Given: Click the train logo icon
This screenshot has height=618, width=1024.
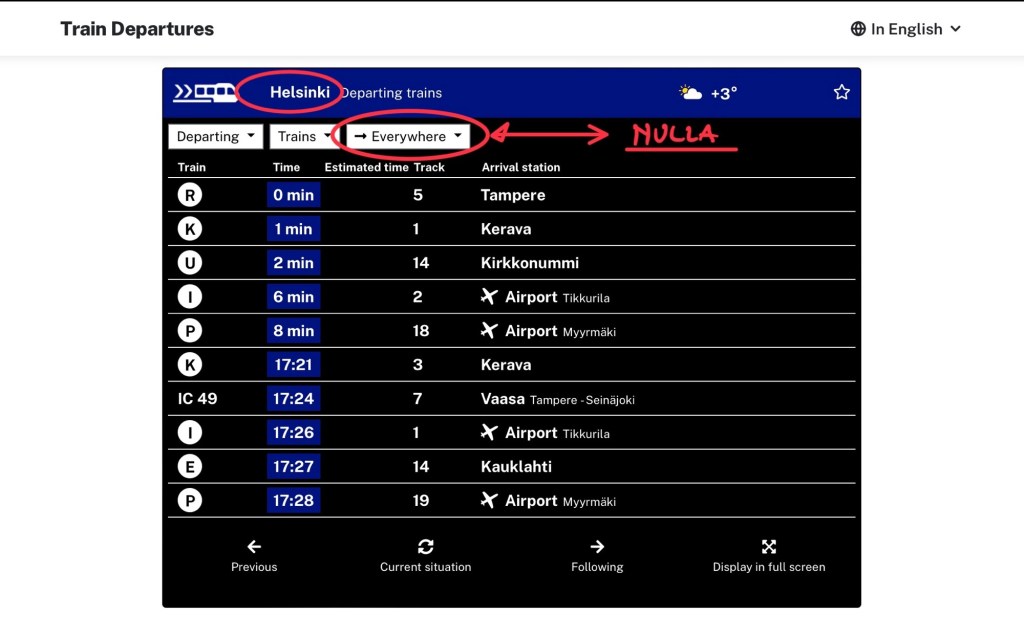Looking at the screenshot, I should pos(205,93).
